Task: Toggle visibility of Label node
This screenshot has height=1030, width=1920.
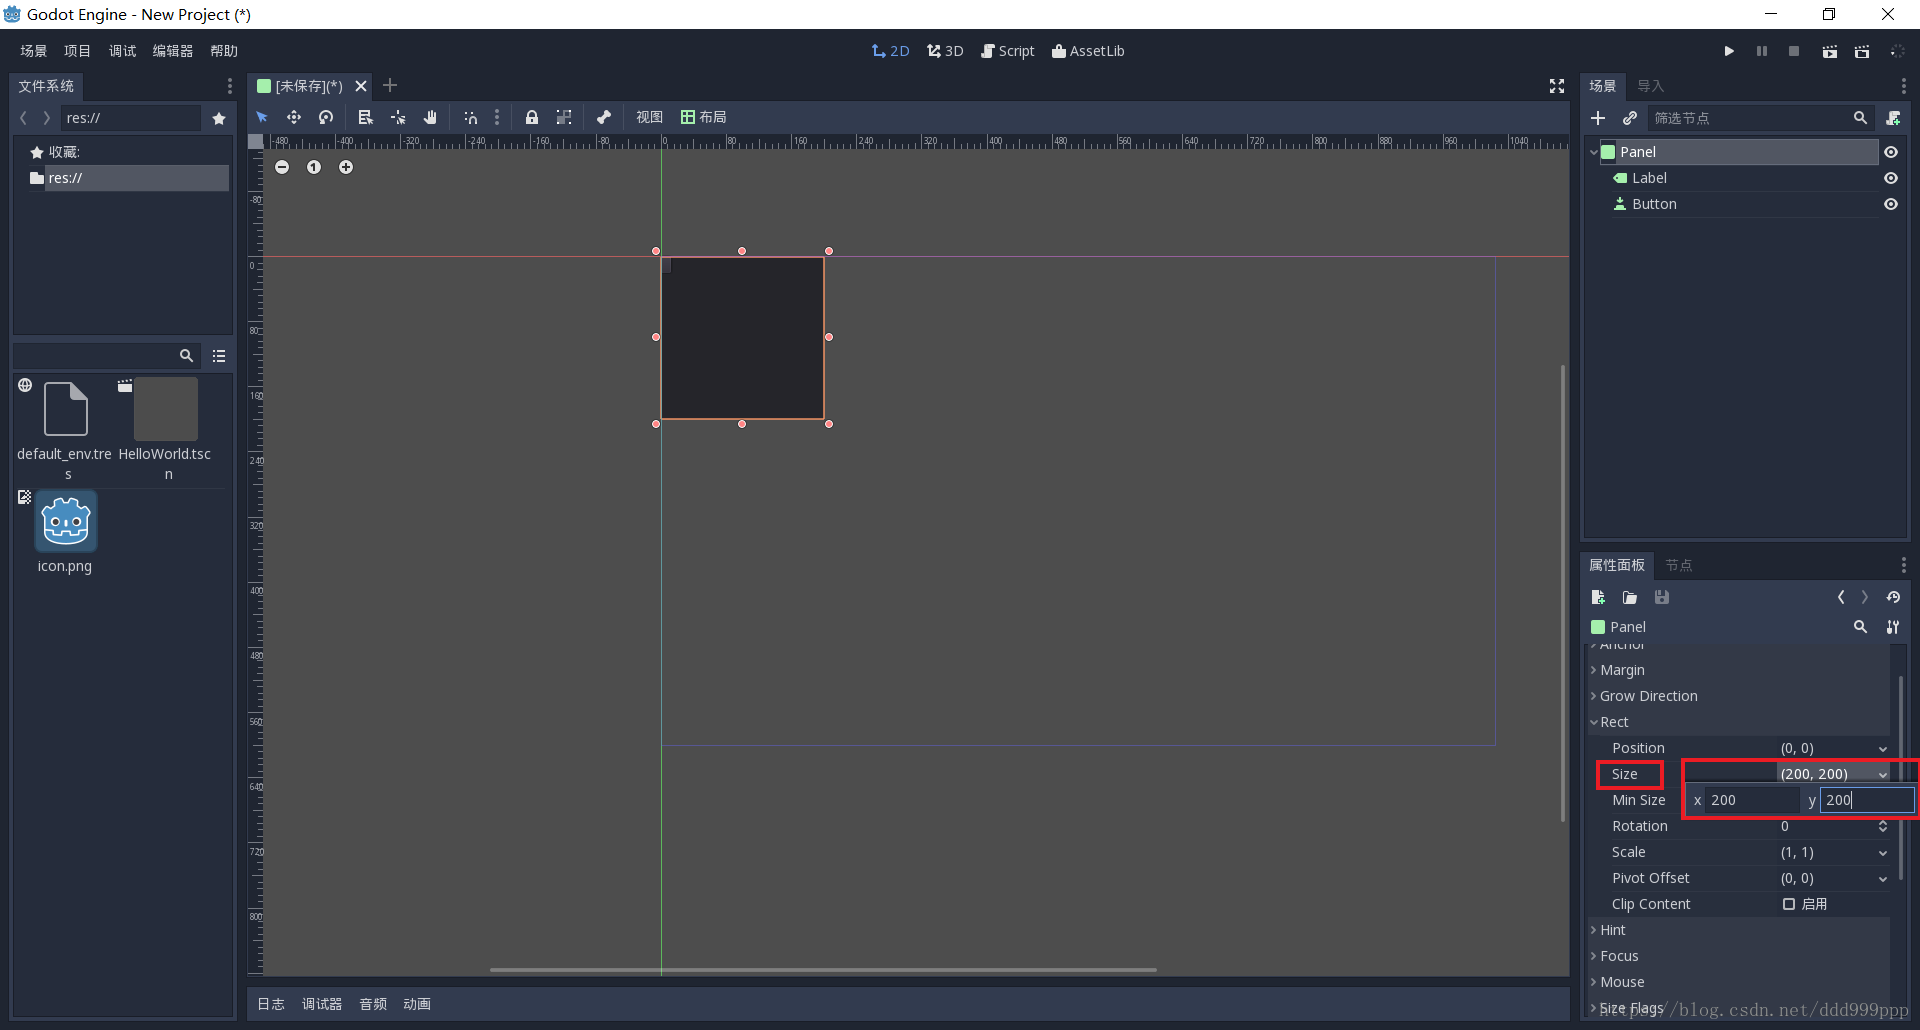Action: [1891, 178]
